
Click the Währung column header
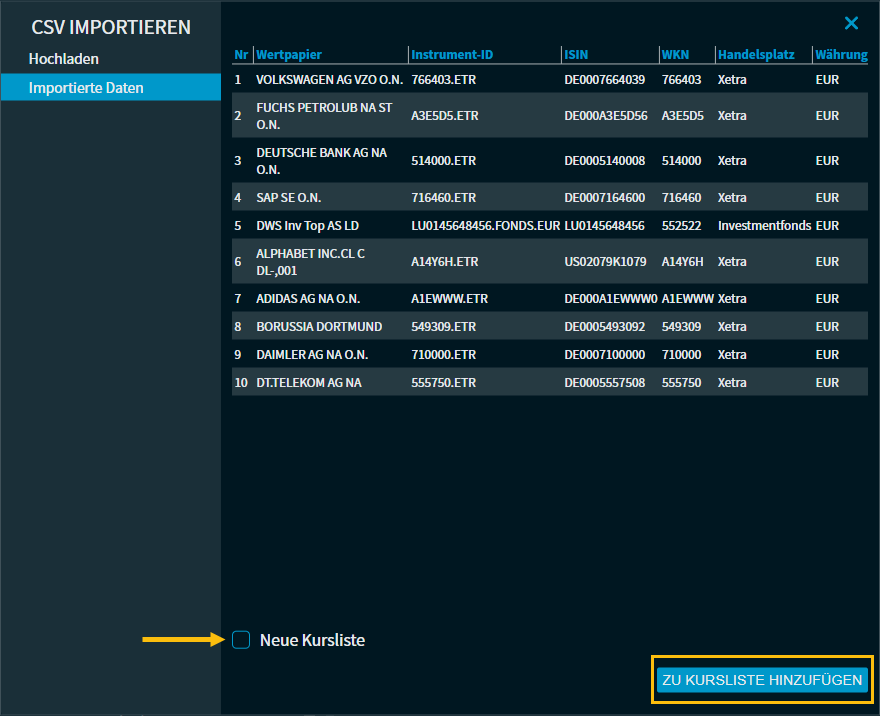pos(840,54)
